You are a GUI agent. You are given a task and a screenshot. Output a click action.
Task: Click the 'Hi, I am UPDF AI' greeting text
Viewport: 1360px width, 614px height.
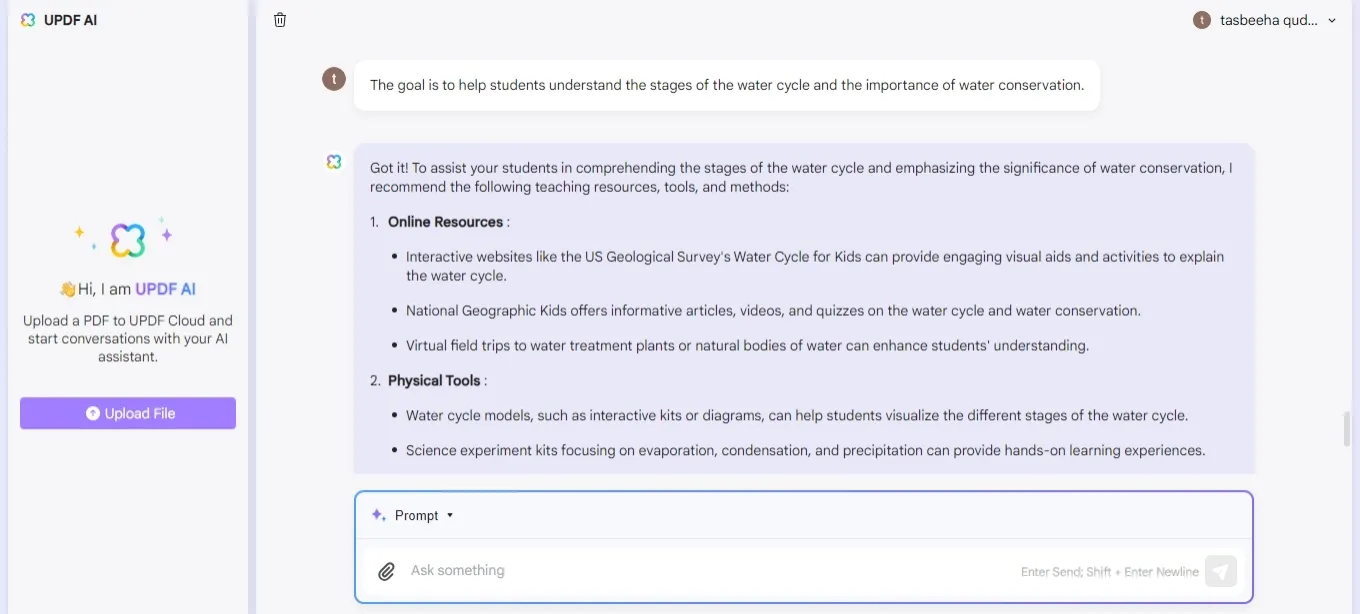127,289
